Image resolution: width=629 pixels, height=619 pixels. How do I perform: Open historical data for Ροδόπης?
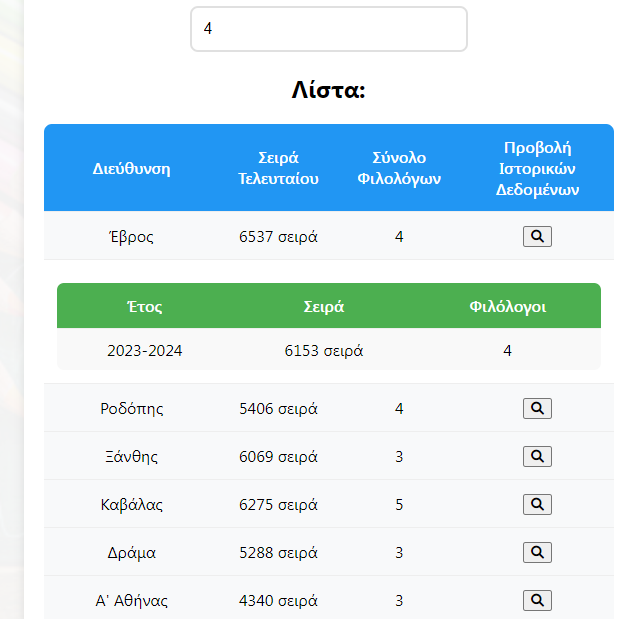pos(537,408)
